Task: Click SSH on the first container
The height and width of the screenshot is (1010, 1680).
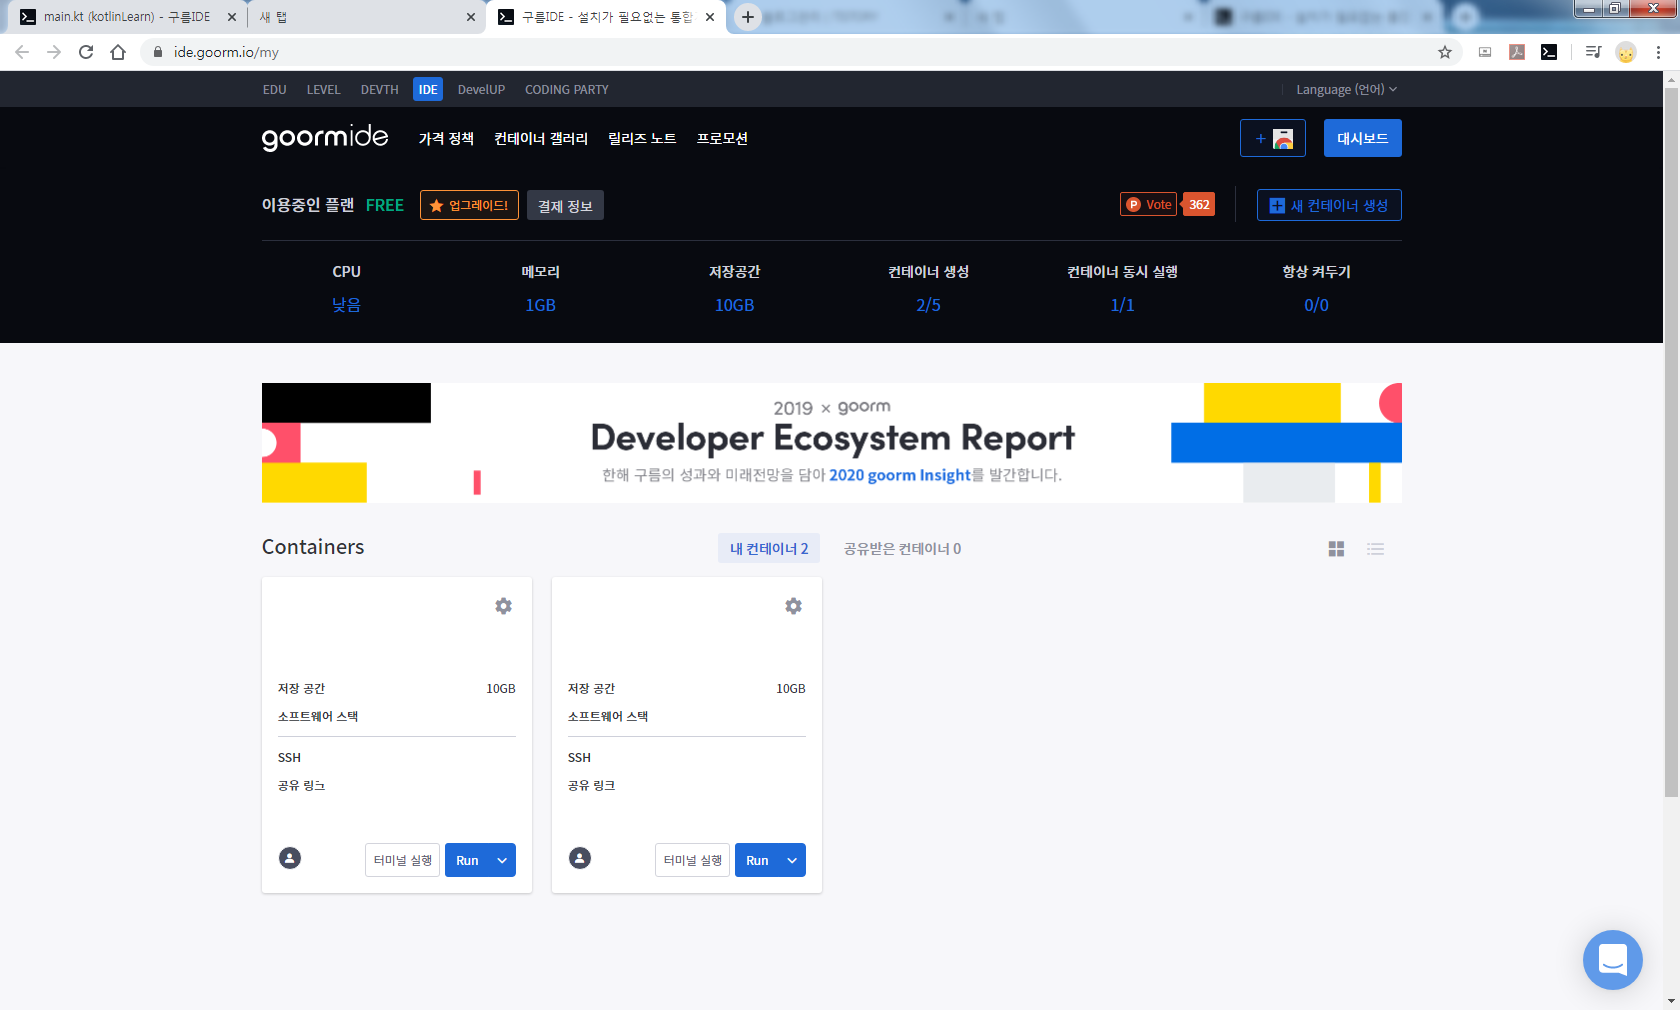Action: click(289, 757)
